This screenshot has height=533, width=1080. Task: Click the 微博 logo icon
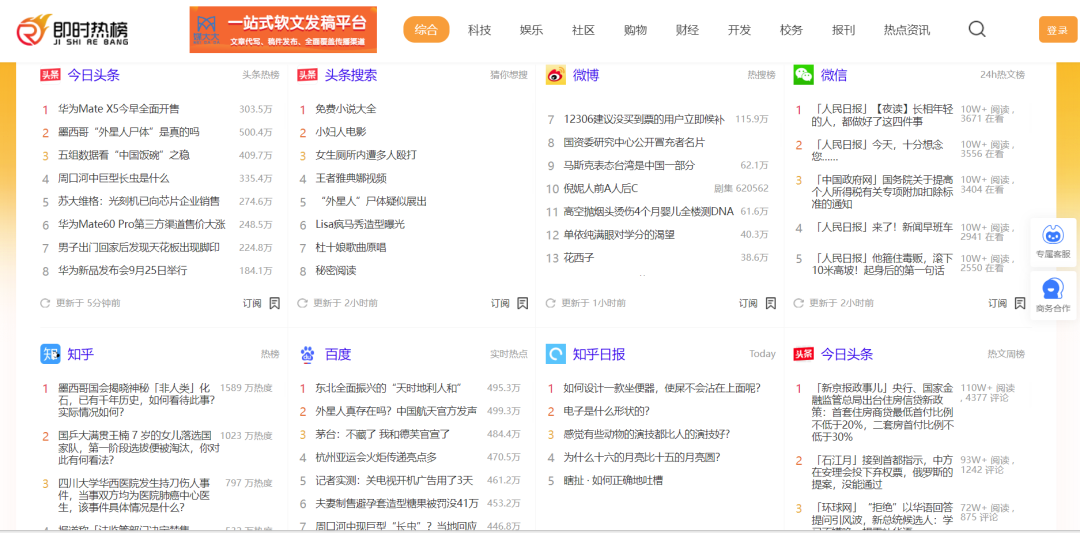pos(556,75)
